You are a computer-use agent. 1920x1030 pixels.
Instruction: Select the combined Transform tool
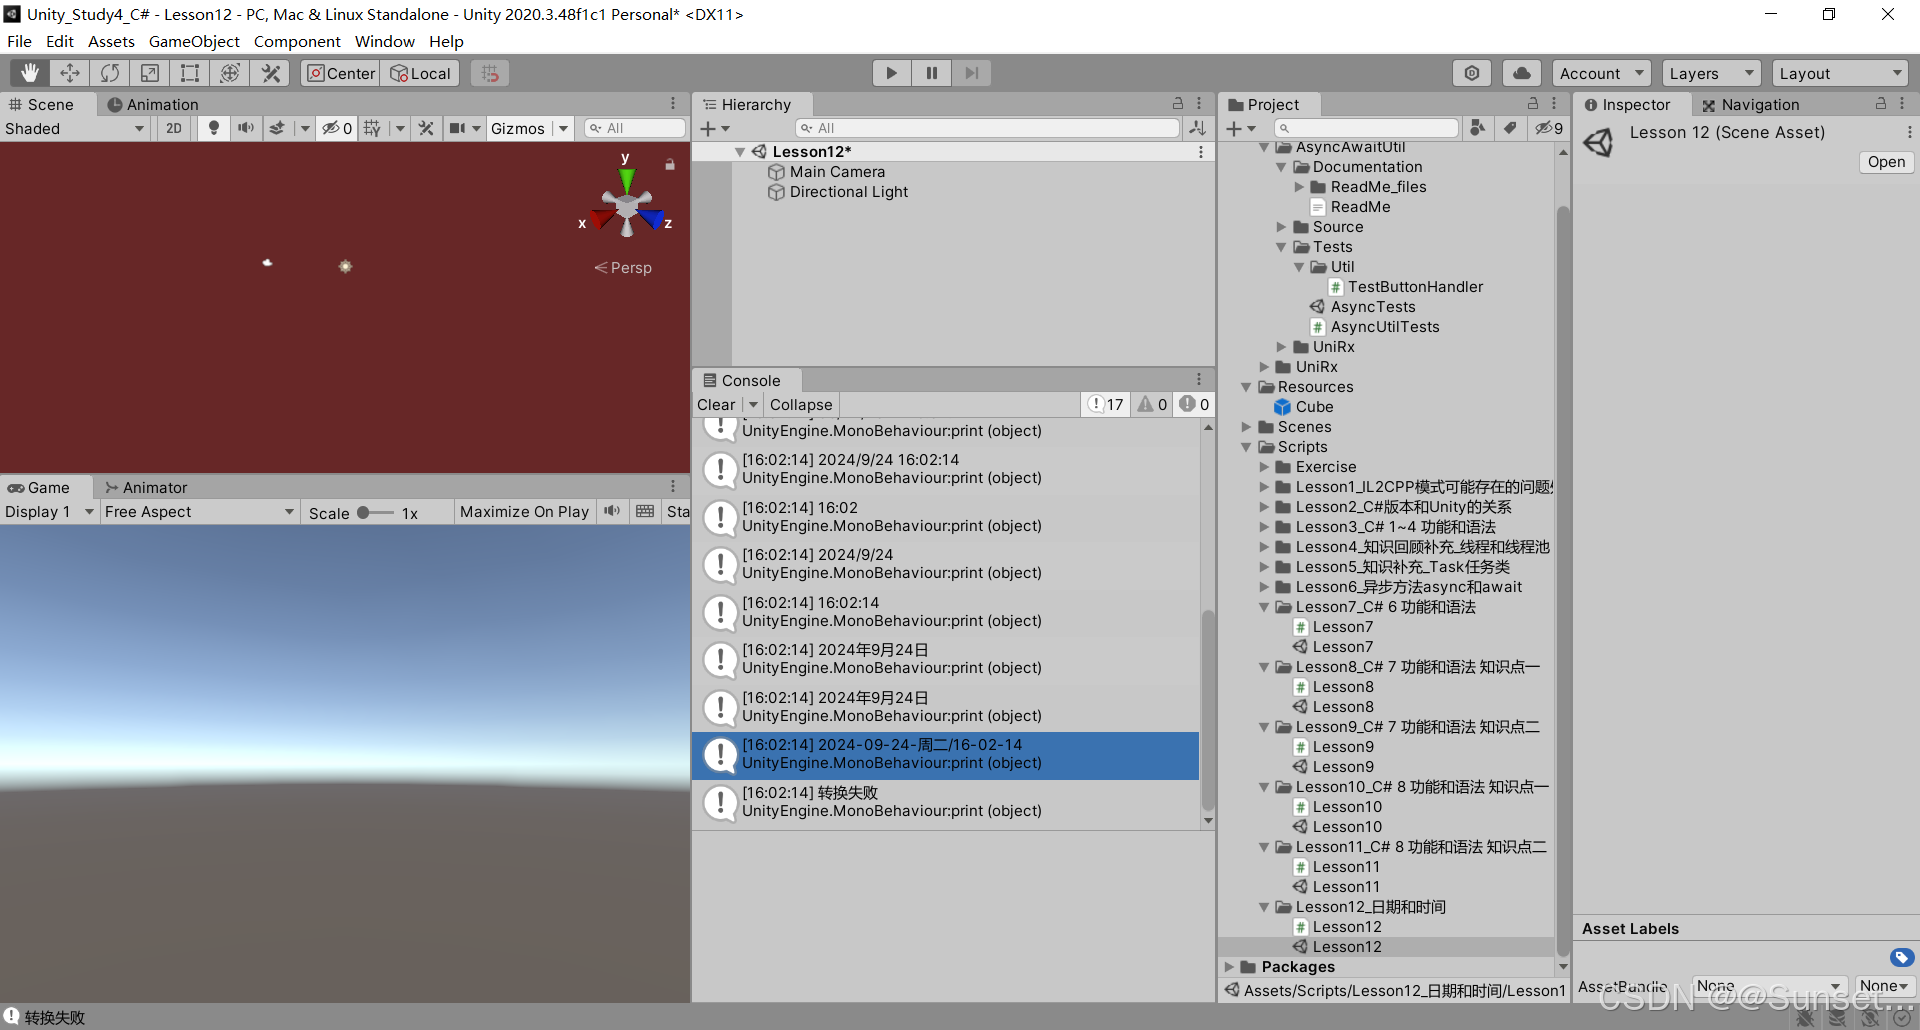point(230,73)
